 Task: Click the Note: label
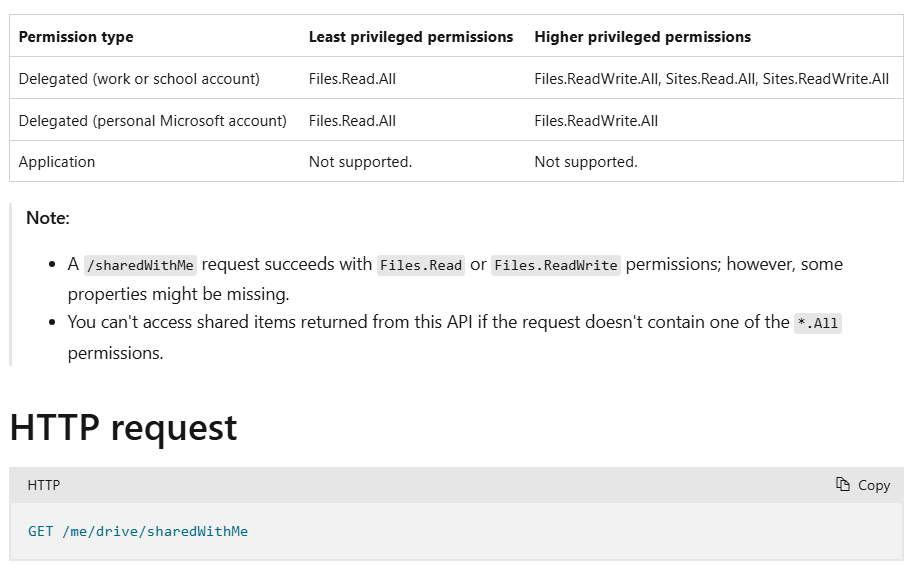[x=48, y=218]
